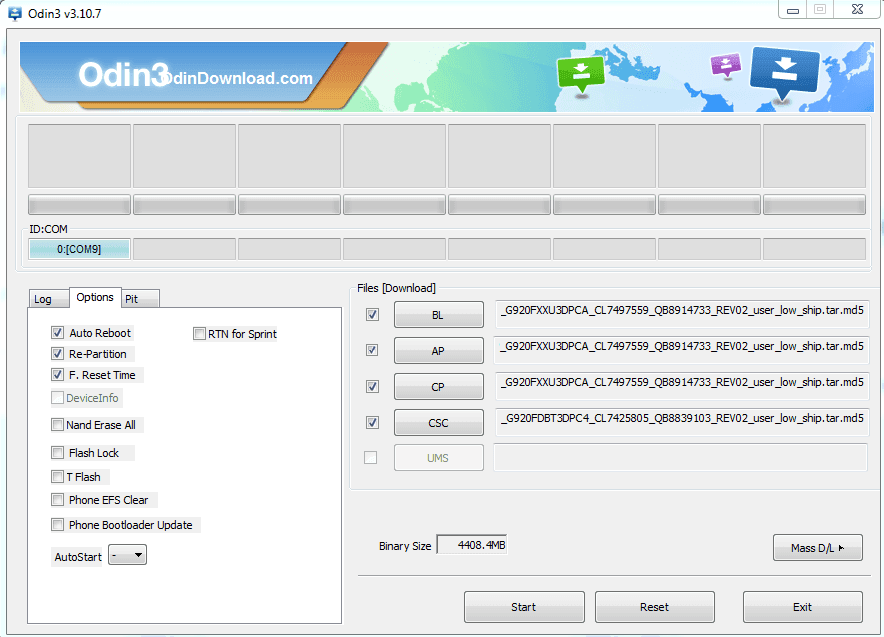The height and width of the screenshot is (637, 884).
Task: Click the Odin3 app icon in title bar
Action: tap(14, 13)
